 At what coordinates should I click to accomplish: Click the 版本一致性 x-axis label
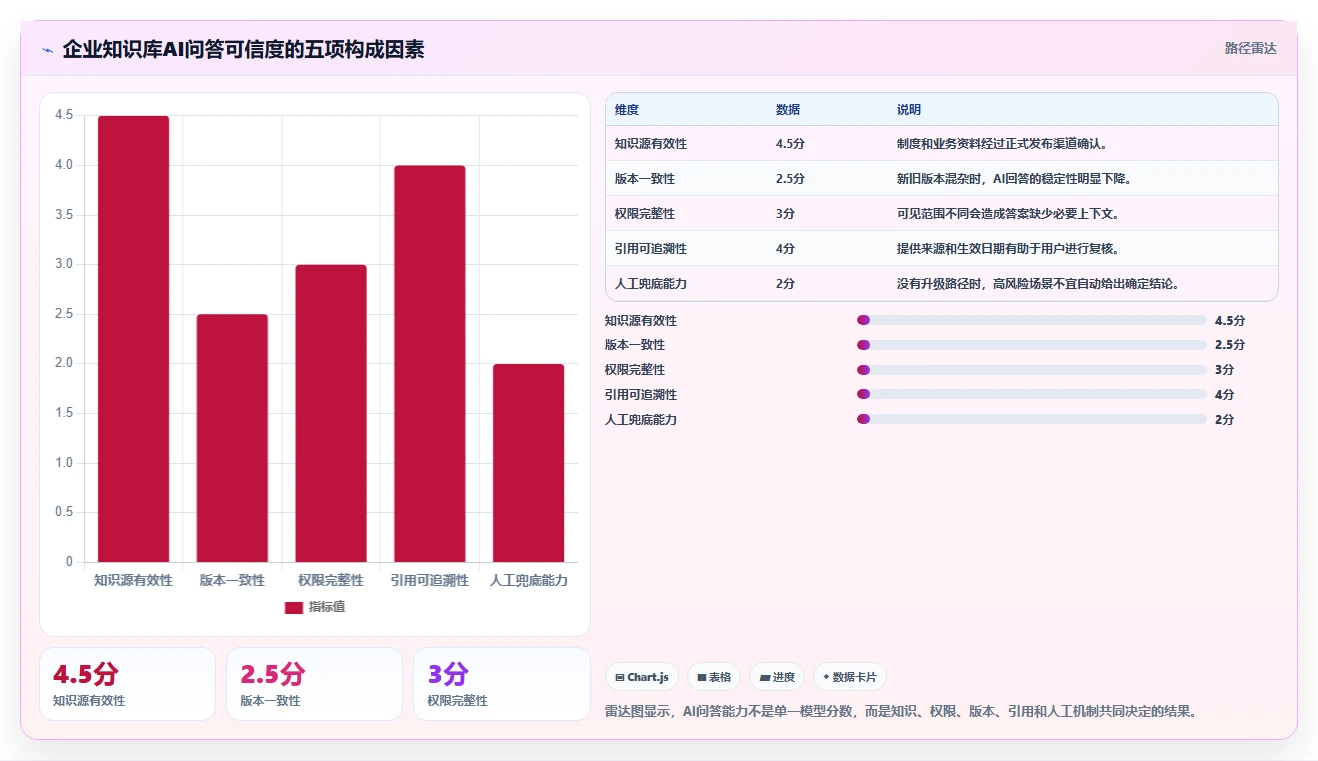(232, 580)
